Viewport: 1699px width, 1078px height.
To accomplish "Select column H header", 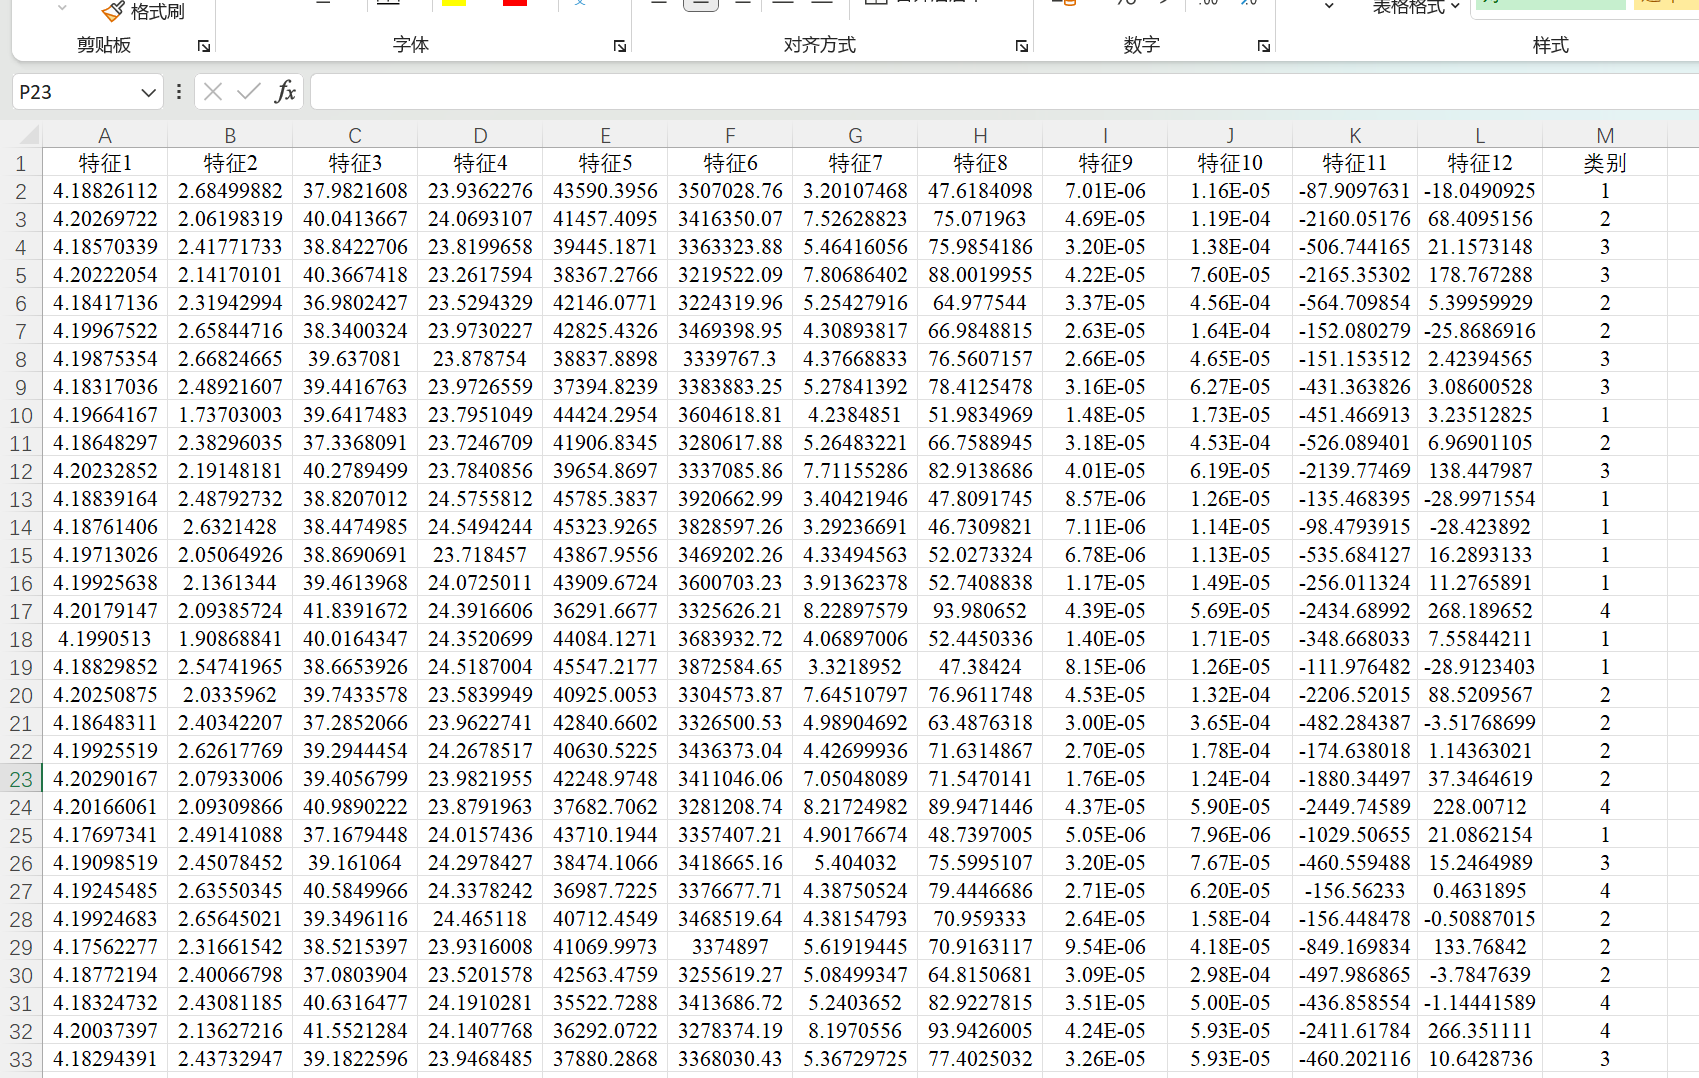I will (980, 136).
